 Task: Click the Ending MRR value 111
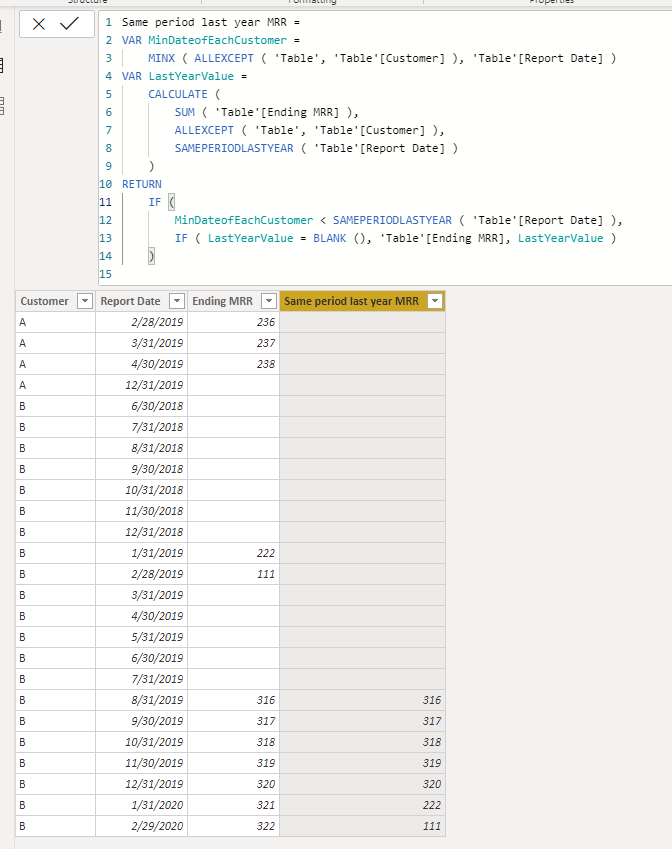pyautogui.click(x=233, y=574)
